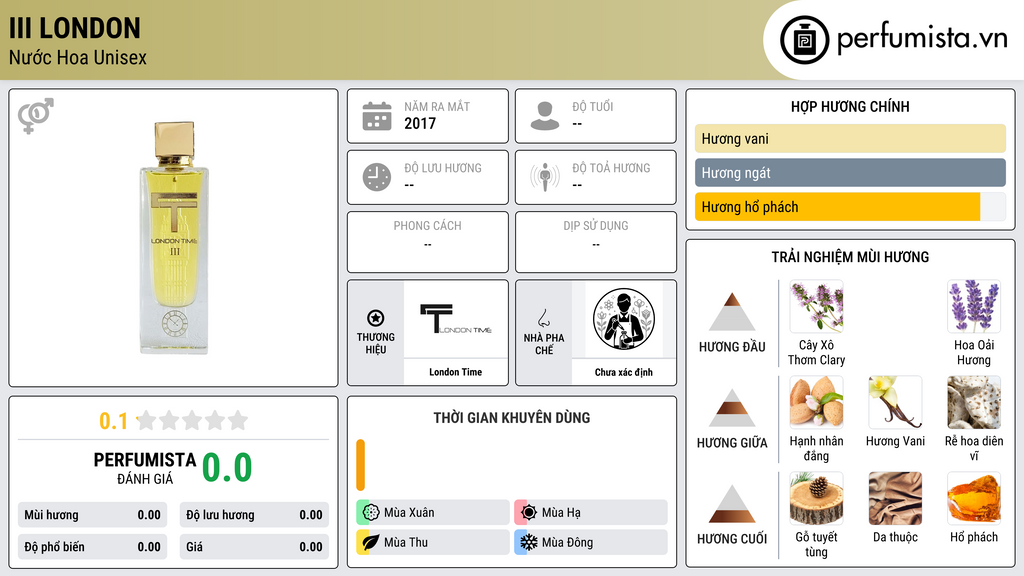Click the perfumista.vn bottle logo icon
1024x576 pixels.
804,40
